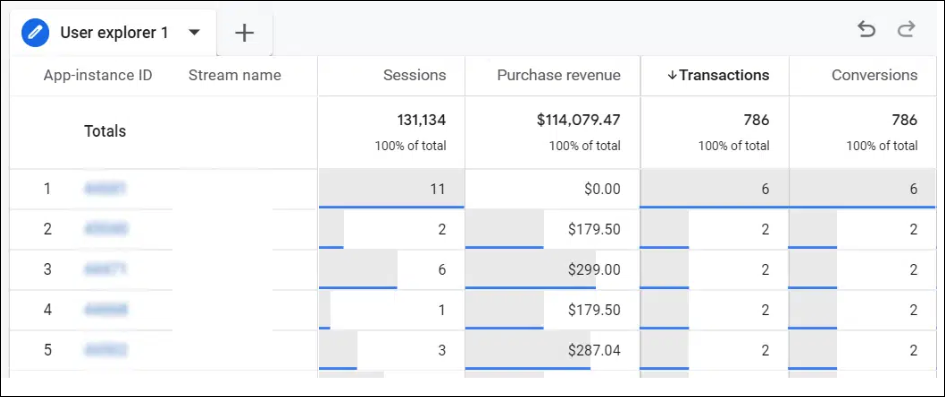Open the blurred app-instance ID in row 3

click(x=105, y=270)
